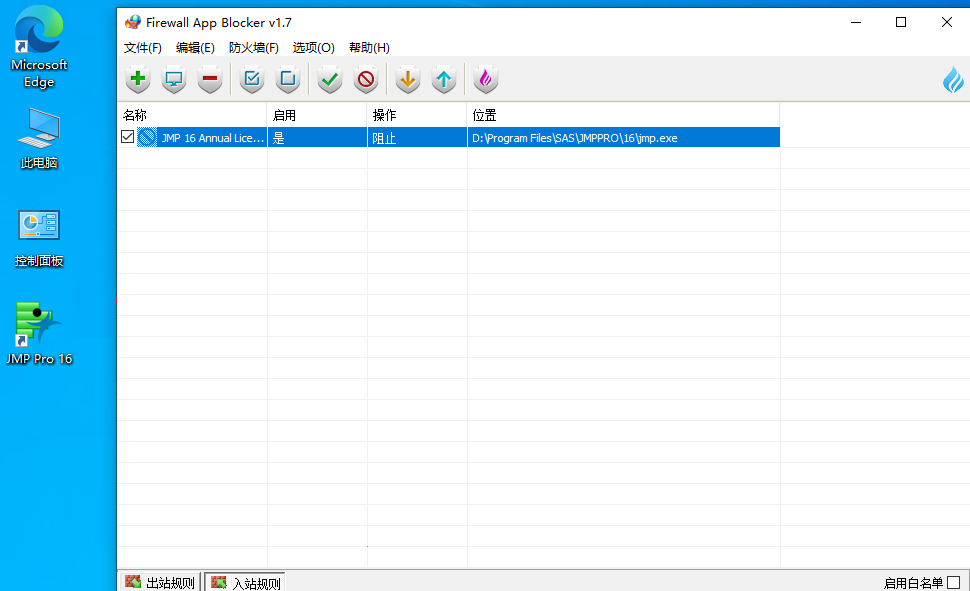Open the 防火墙(F) menu

click(254, 47)
